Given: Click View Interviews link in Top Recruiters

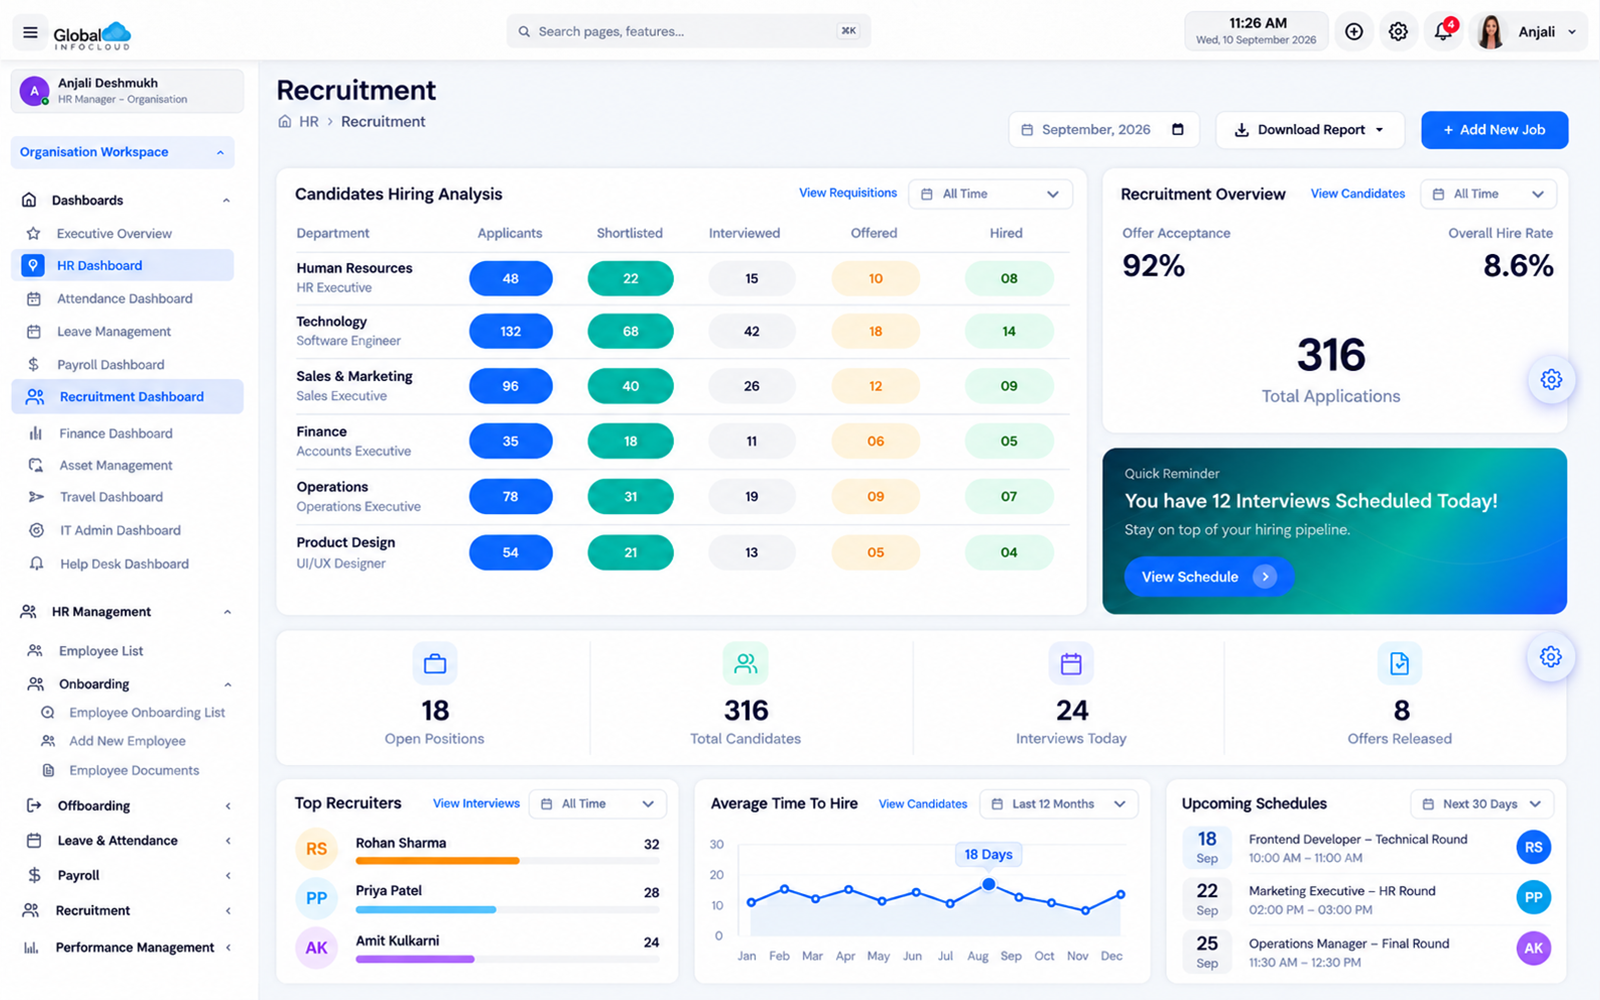Looking at the screenshot, I should click(x=476, y=803).
